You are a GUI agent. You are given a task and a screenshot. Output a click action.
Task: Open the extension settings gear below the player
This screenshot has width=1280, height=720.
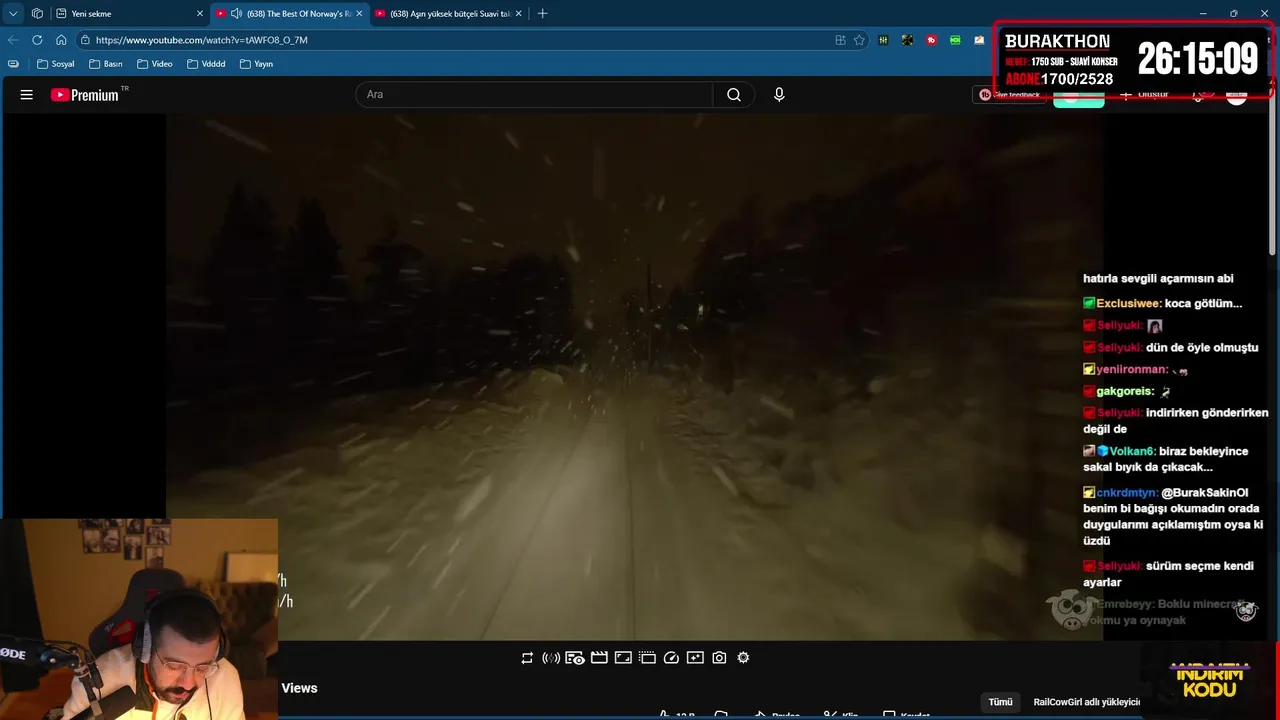743,658
